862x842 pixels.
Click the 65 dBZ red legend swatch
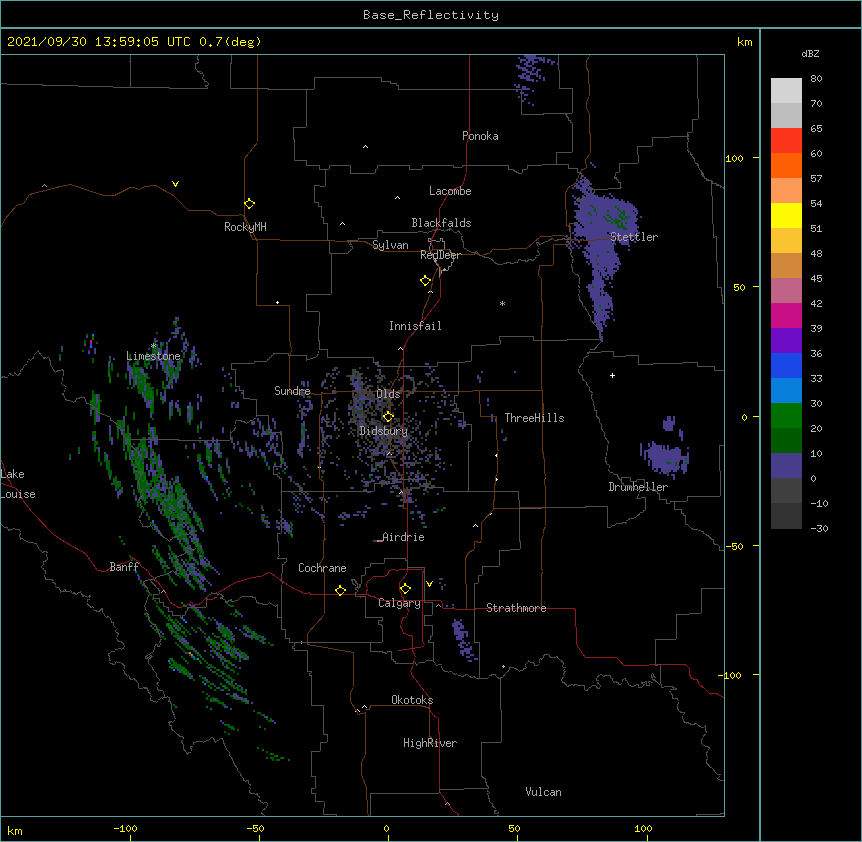click(786, 141)
